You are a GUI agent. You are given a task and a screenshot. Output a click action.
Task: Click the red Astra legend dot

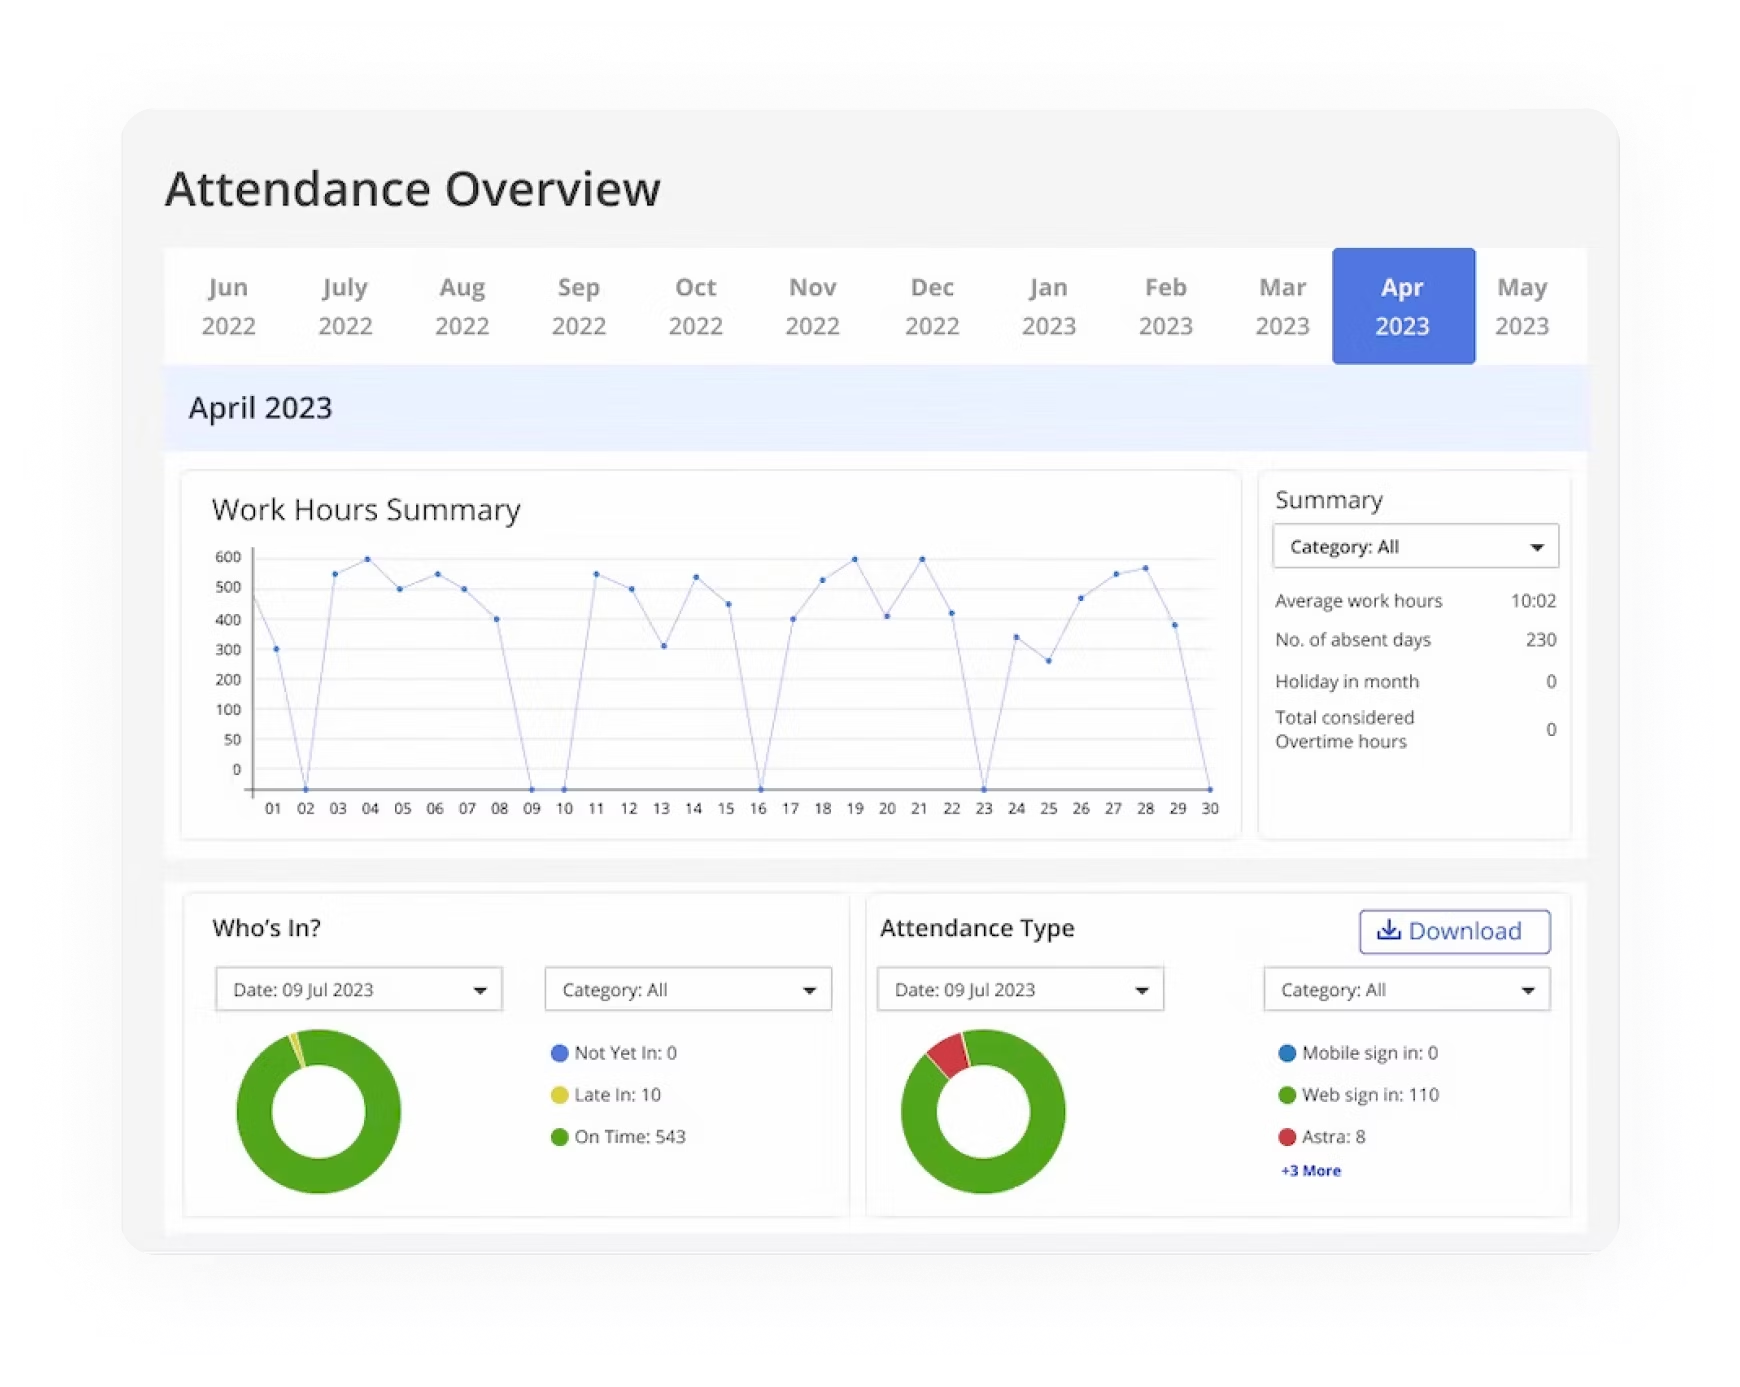[x=1287, y=1137]
